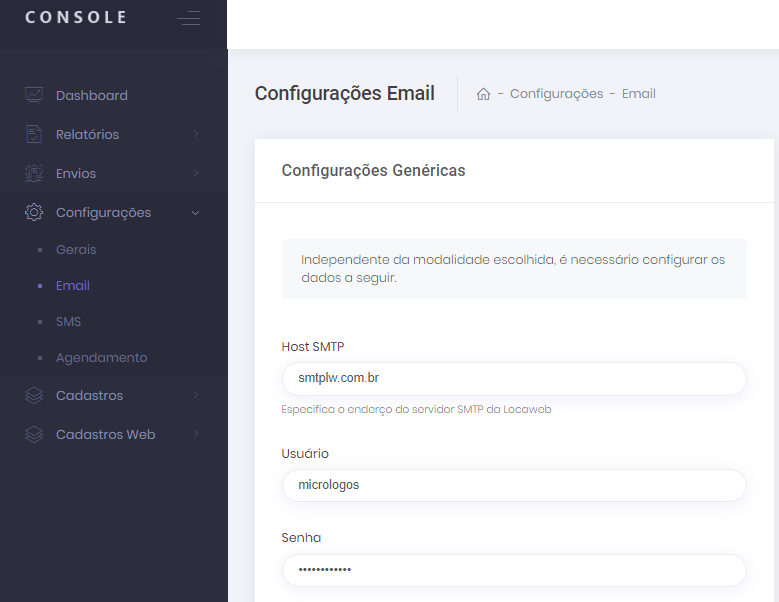Click the Configurações breadcrumb link

coord(556,94)
